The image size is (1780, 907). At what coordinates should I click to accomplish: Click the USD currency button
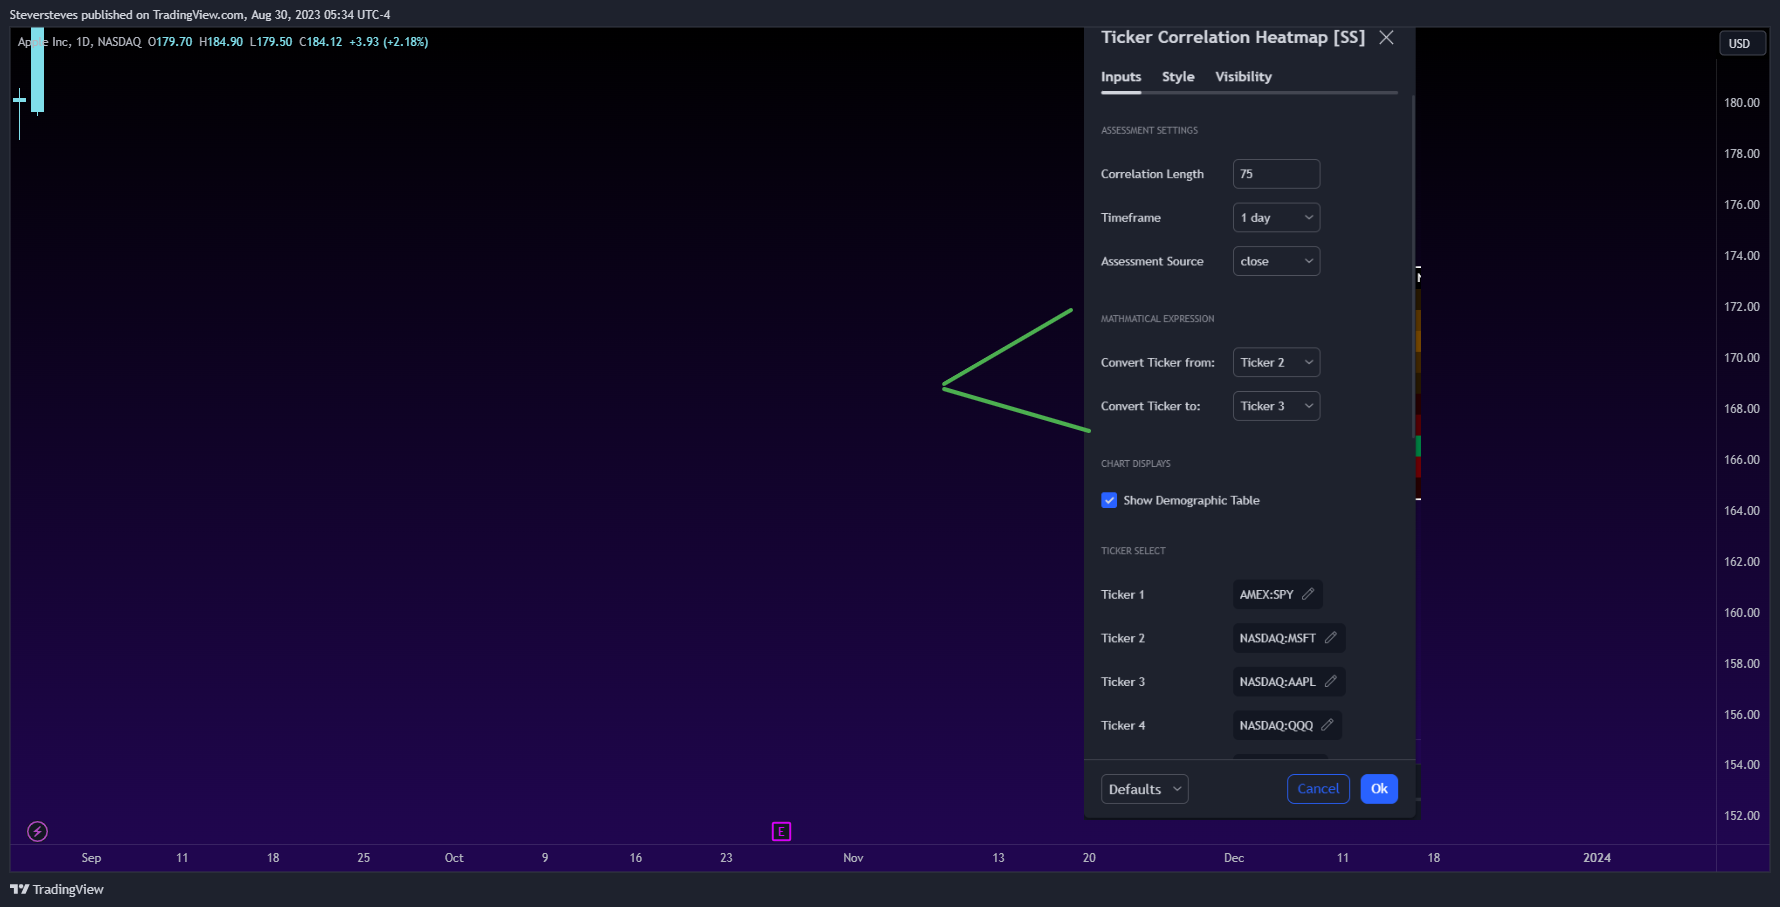tap(1741, 43)
